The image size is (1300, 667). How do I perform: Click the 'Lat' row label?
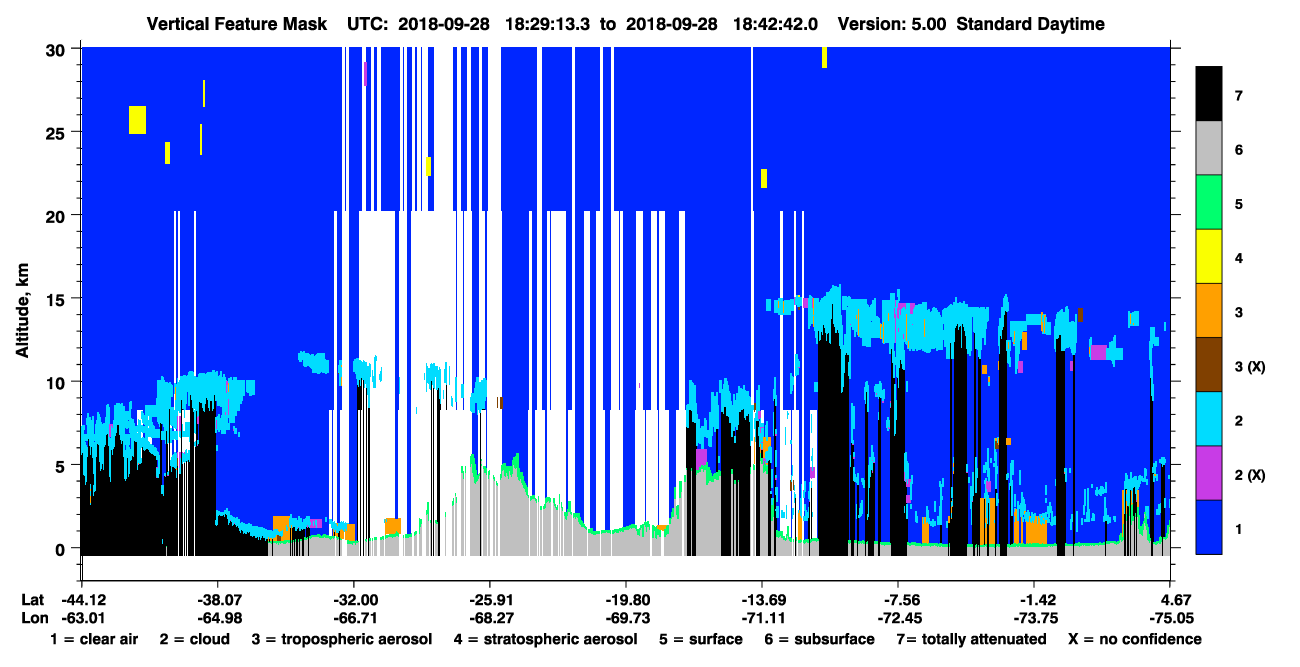click(32, 599)
